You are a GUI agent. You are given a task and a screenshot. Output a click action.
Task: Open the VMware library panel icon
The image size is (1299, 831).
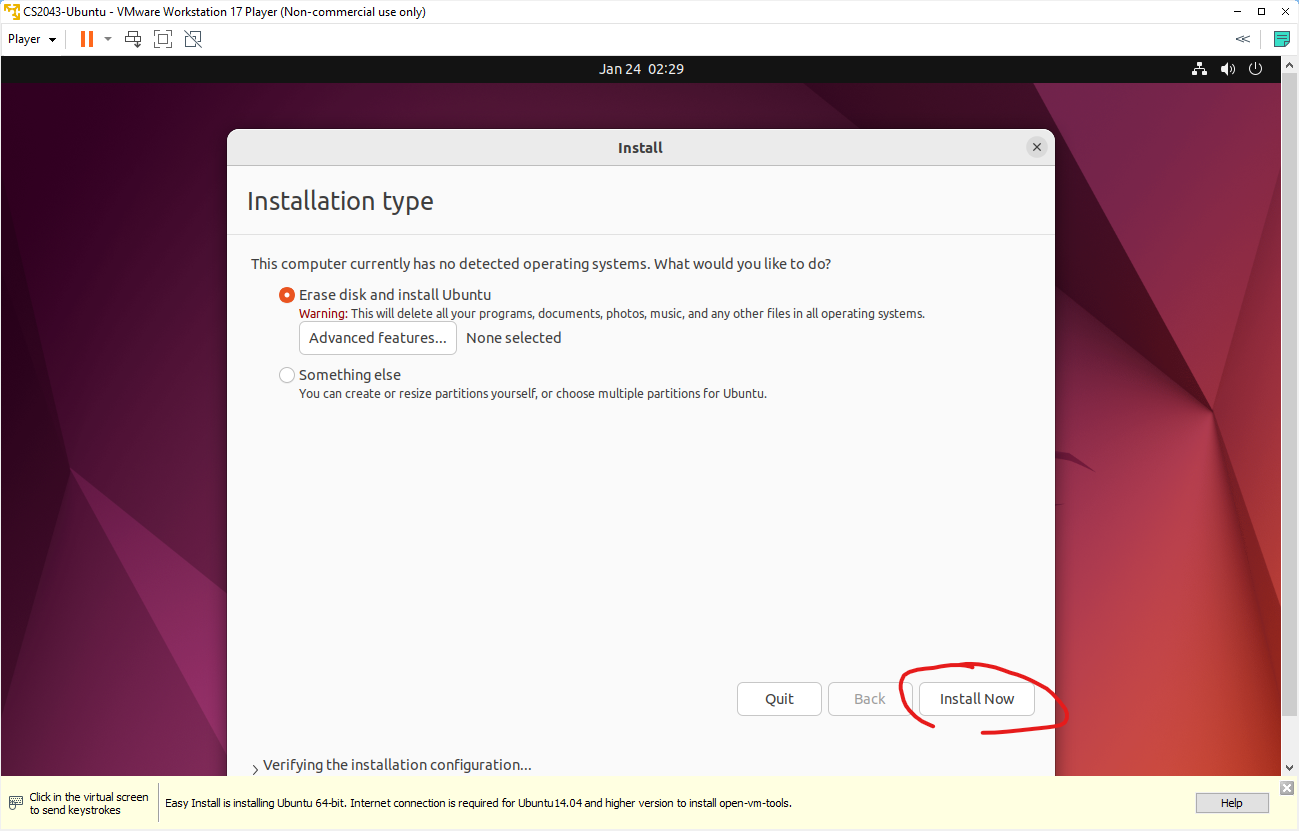[x=1281, y=38]
